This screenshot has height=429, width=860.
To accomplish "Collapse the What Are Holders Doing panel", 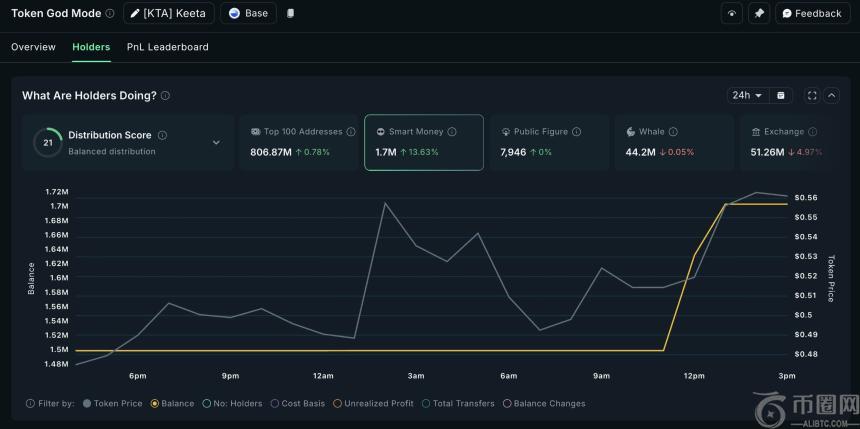I will pyautogui.click(x=832, y=96).
